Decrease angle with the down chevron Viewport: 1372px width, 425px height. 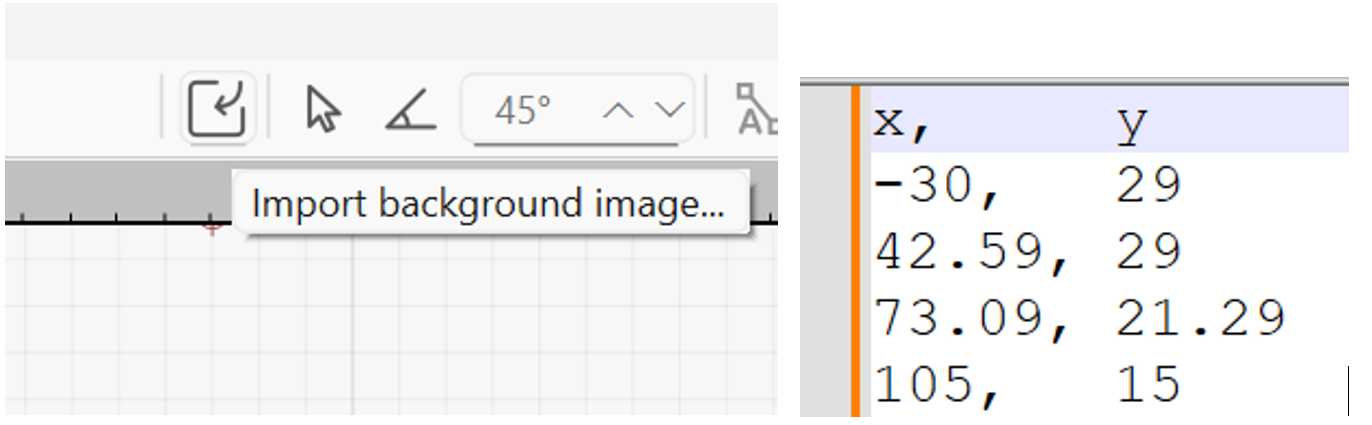[669, 109]
